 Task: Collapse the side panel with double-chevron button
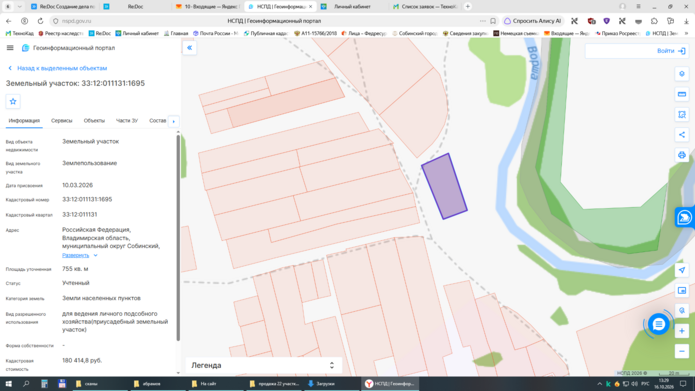click(189, 48)
